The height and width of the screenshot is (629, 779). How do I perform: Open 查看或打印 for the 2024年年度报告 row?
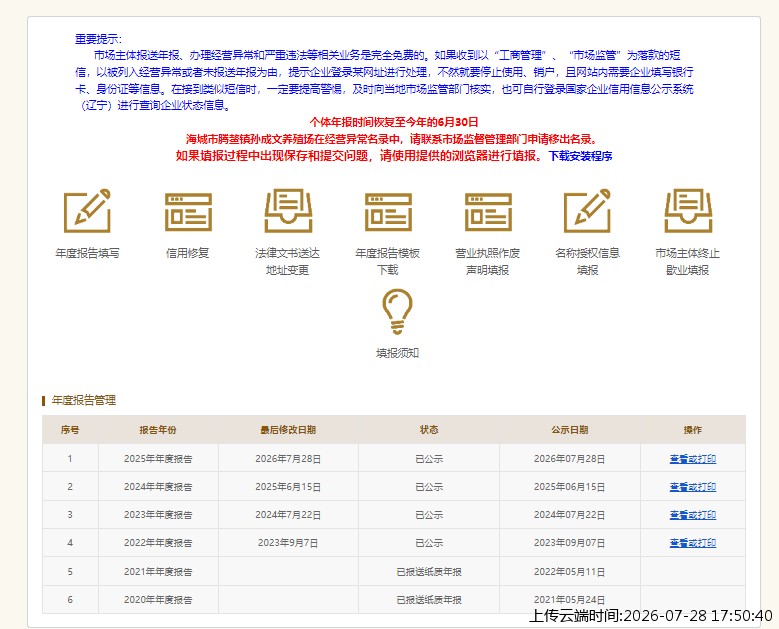click(693, 487)
